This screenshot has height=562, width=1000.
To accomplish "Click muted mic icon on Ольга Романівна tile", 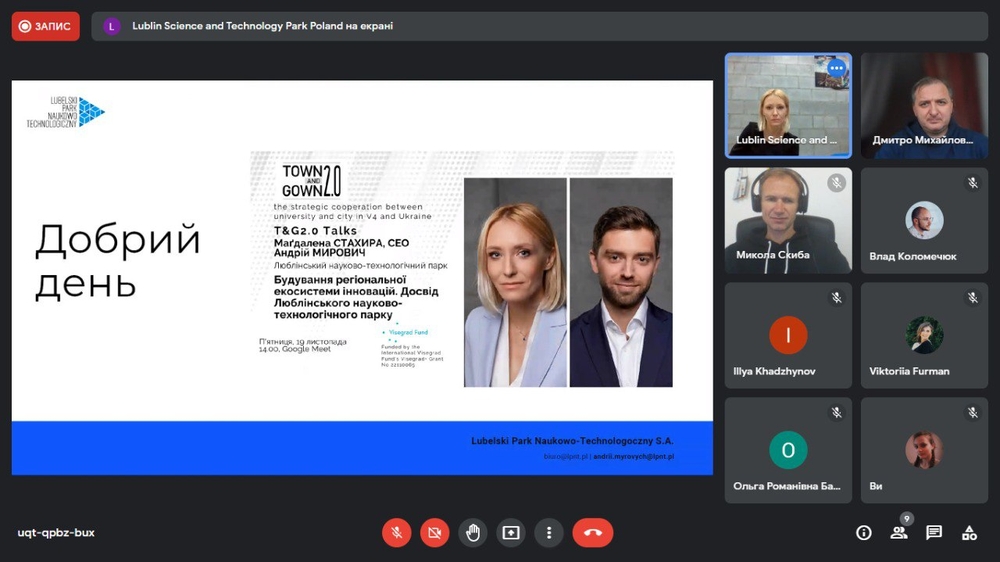I will coord(836,413).
